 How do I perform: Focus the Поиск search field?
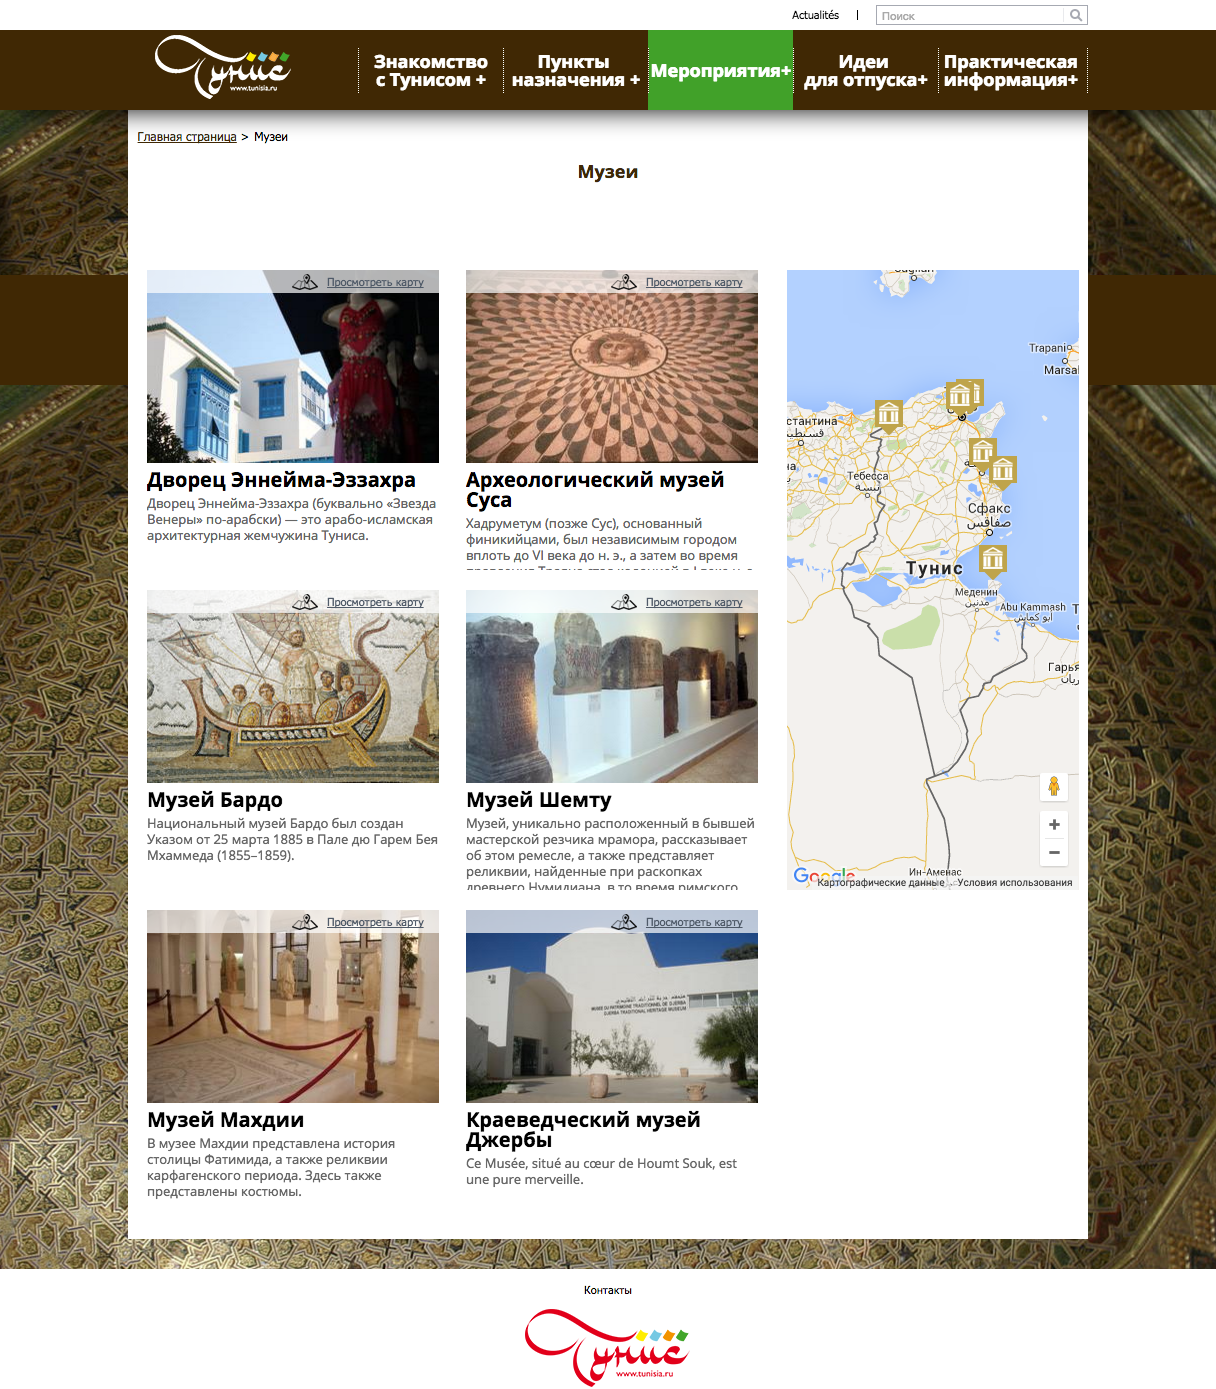tap(970, 15)
